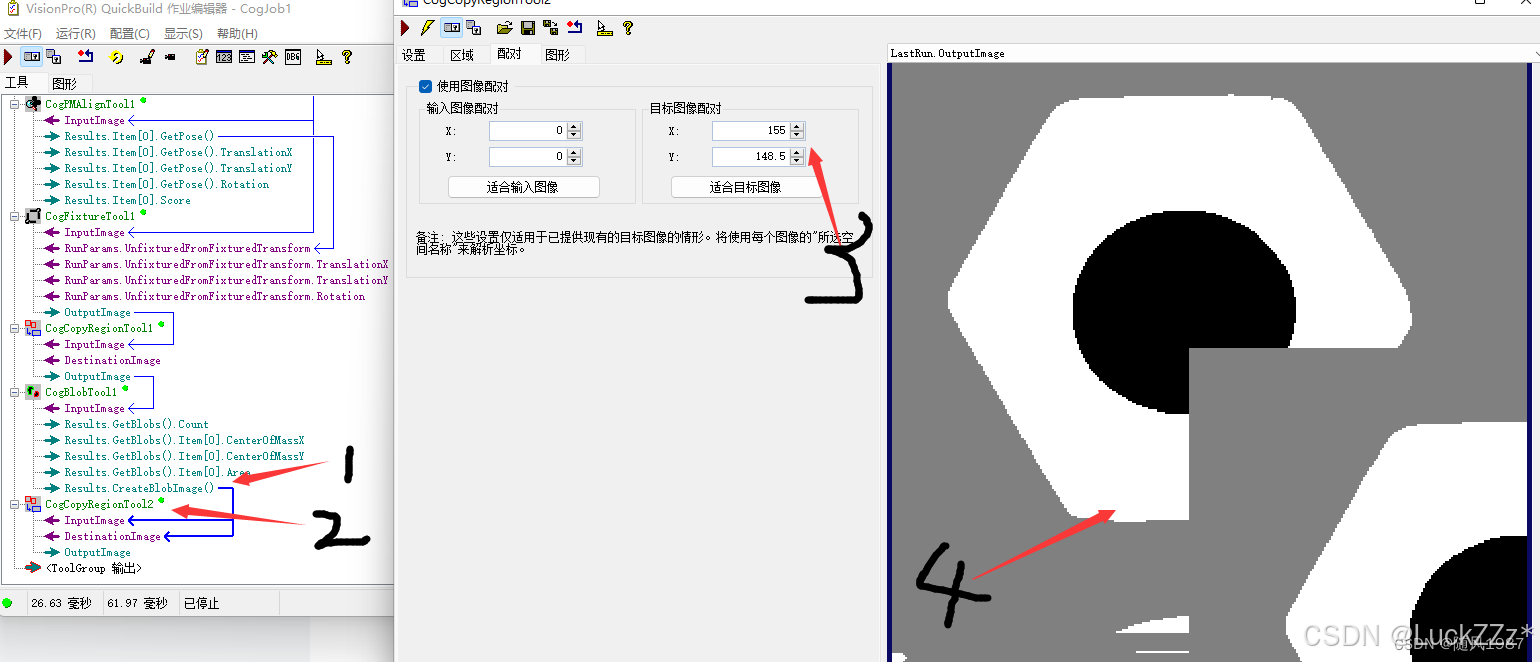Click the yellow circular run-continuous icon

coord(116,57)
